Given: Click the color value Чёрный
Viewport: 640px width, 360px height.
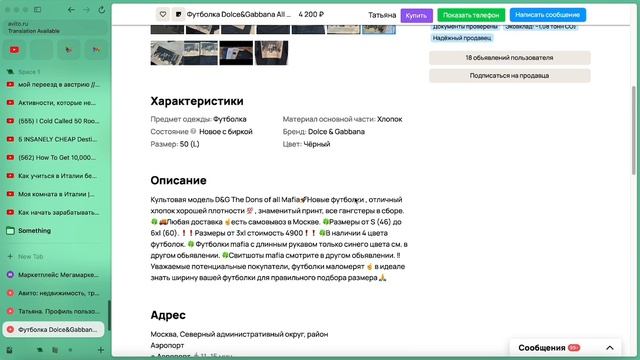Looking at the screenshot, I should coord(317,144).
